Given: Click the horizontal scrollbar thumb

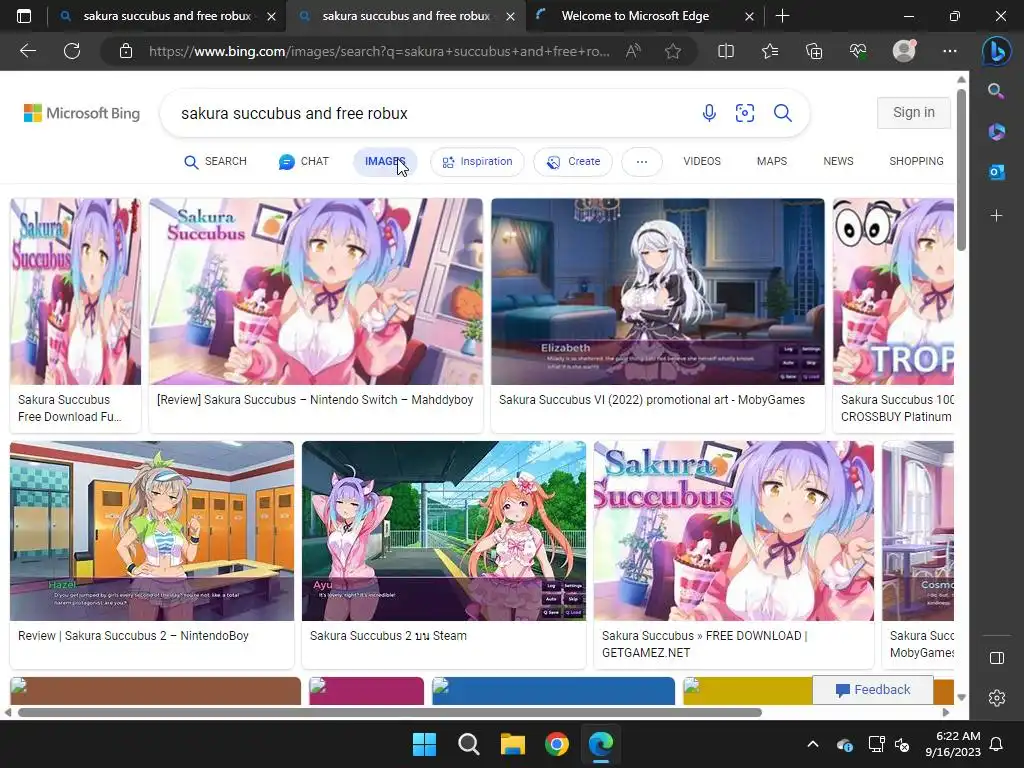Looking at the screenshot, I should (389, 712).
